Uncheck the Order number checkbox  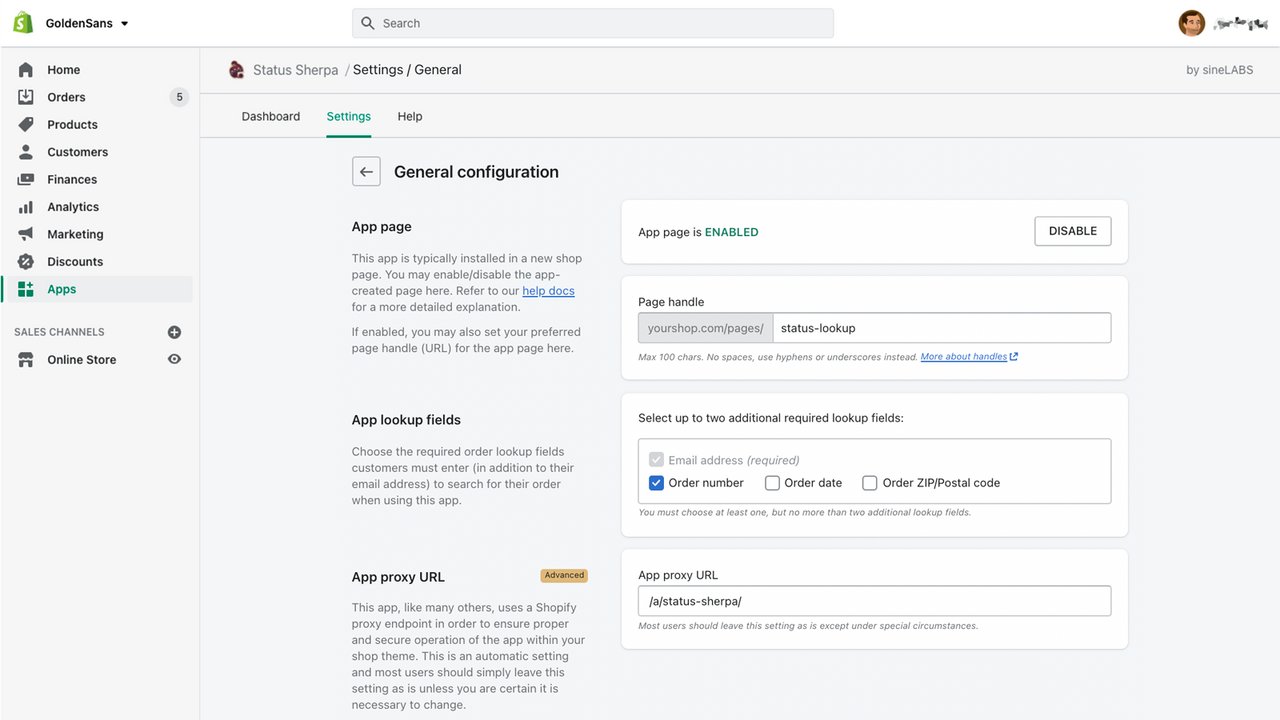pos(657,483)
